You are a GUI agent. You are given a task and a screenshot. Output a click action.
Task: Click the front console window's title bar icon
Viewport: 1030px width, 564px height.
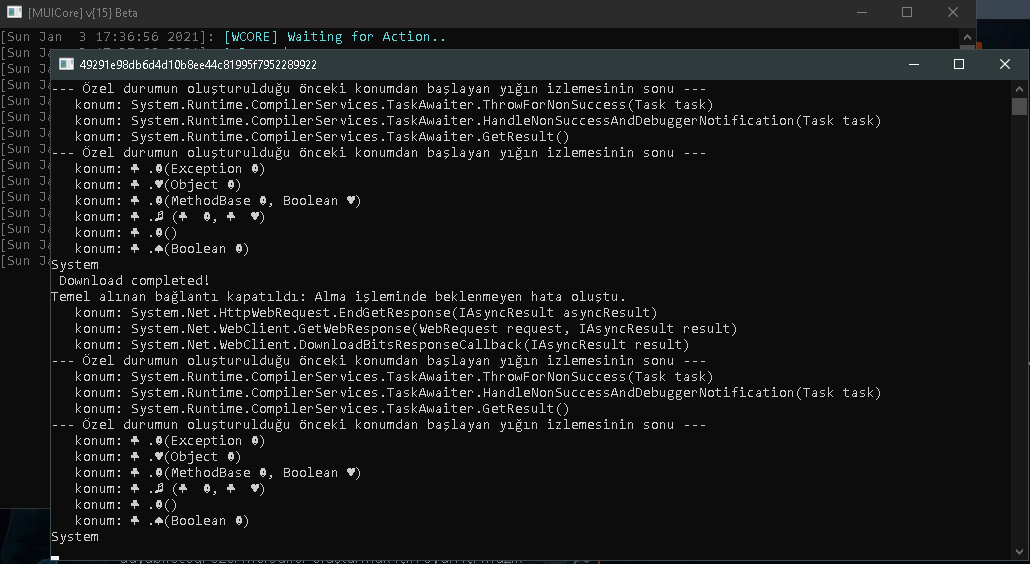click(66, 64)
